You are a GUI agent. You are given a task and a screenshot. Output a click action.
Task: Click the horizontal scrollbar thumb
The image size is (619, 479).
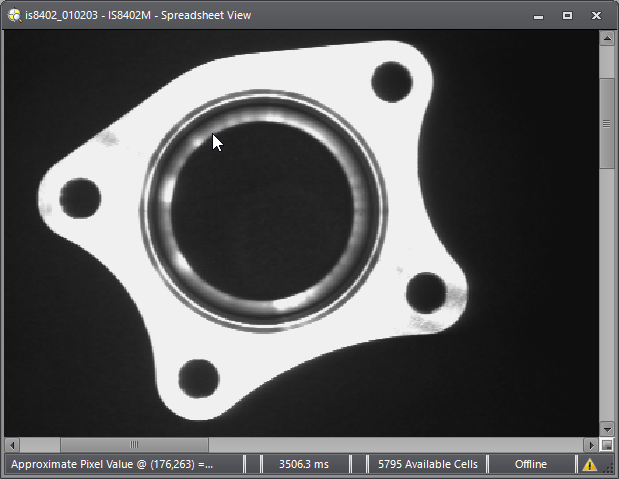134,444
